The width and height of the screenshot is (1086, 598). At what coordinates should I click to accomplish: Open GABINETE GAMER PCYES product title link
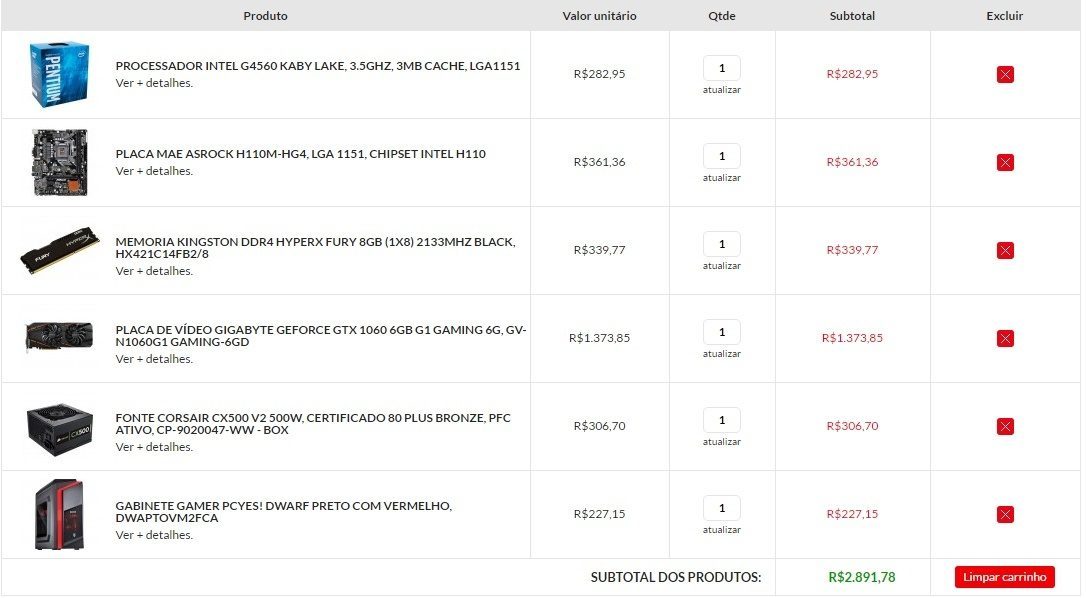(283, 512)
